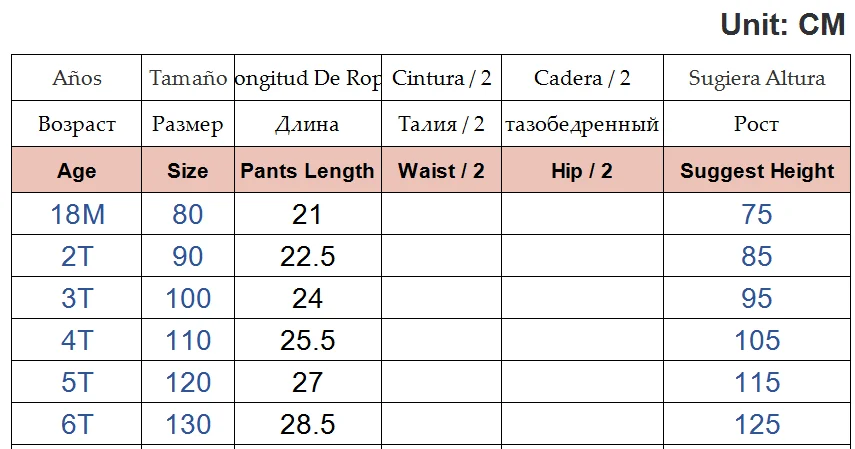
Task: Click the 'Size' column header
Action: click(187, 171)
